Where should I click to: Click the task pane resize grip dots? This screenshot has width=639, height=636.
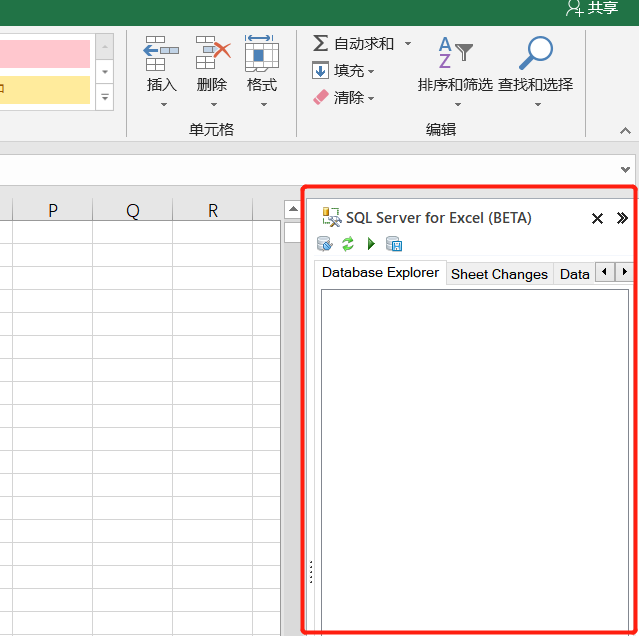pyautogui.click(x=311, y=572)
